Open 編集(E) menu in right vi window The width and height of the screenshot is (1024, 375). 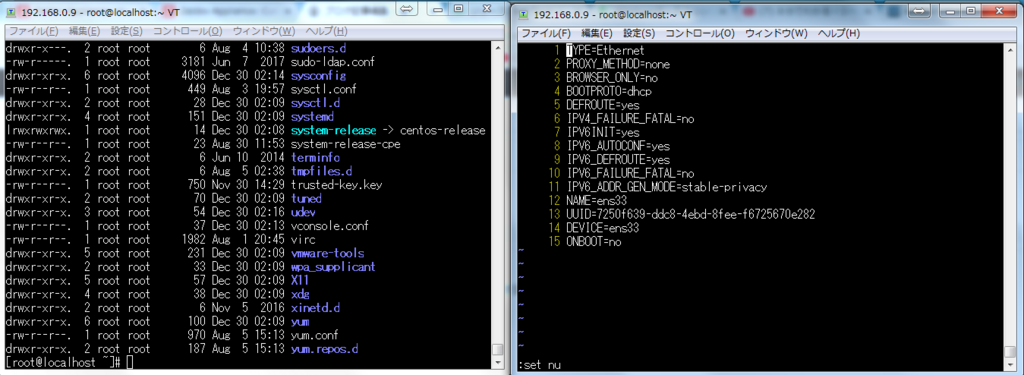(x=597, y=33)
